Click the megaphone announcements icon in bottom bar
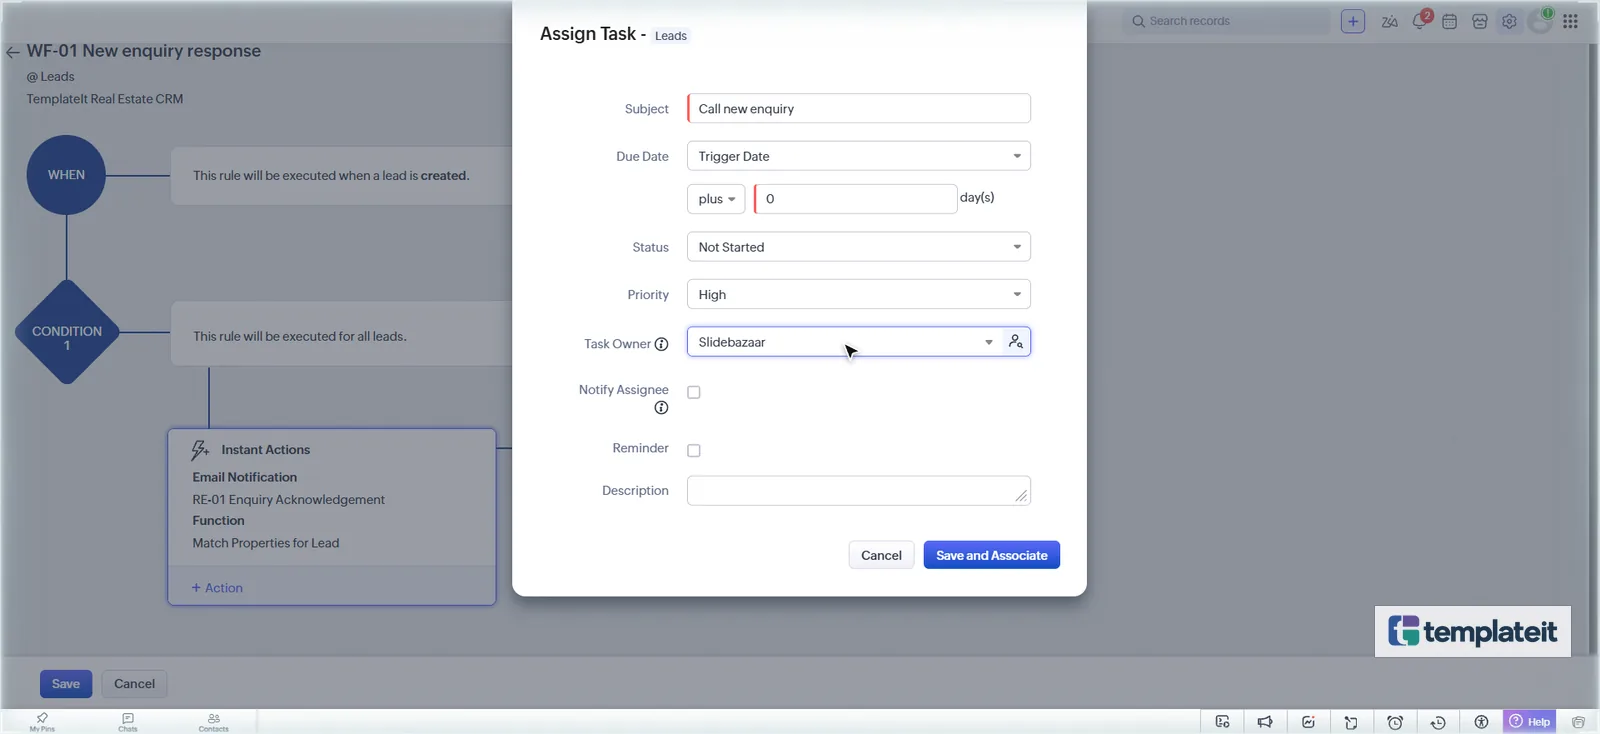Viewport: 1600px width, 734px height. (x=1265, y=722)
